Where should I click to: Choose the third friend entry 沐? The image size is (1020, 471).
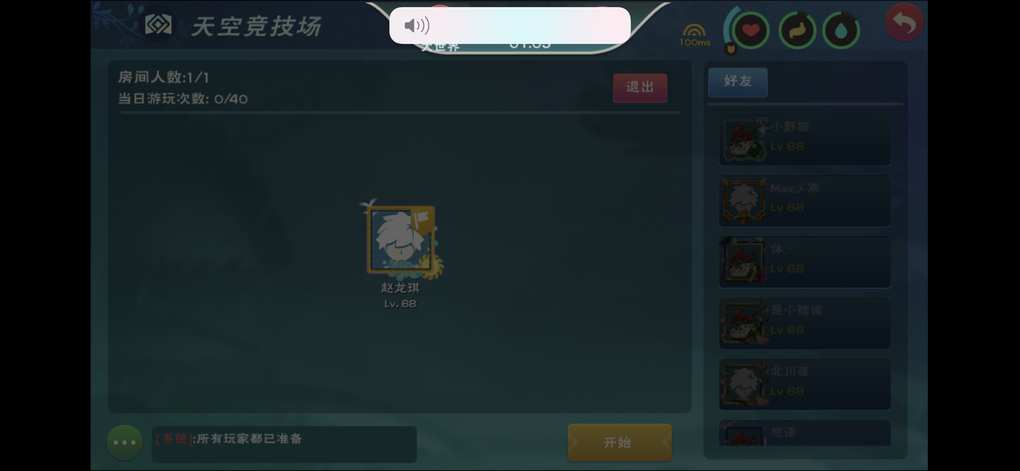(805, 262)
